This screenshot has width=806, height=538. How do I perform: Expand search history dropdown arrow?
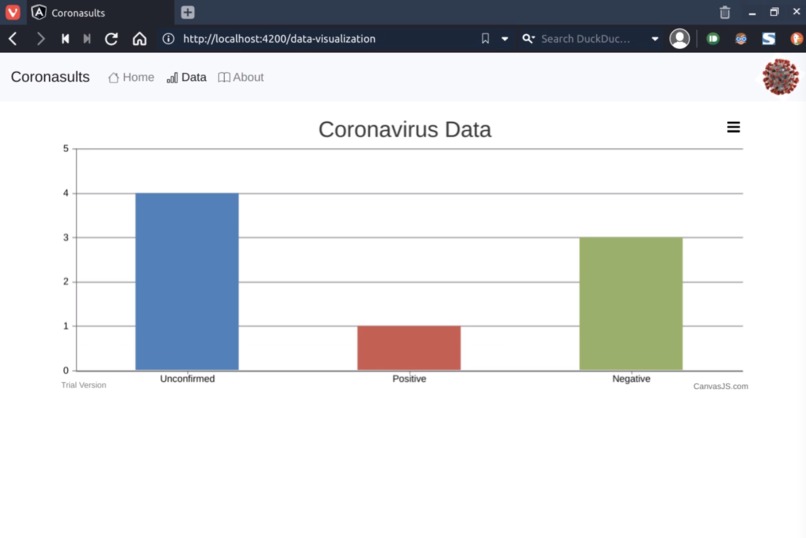click(655, 39)
